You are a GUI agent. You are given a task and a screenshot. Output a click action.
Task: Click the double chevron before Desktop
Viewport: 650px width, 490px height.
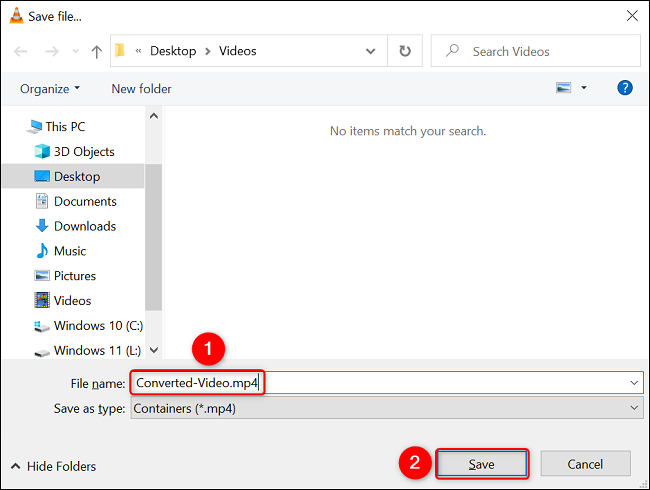[138, 51]
